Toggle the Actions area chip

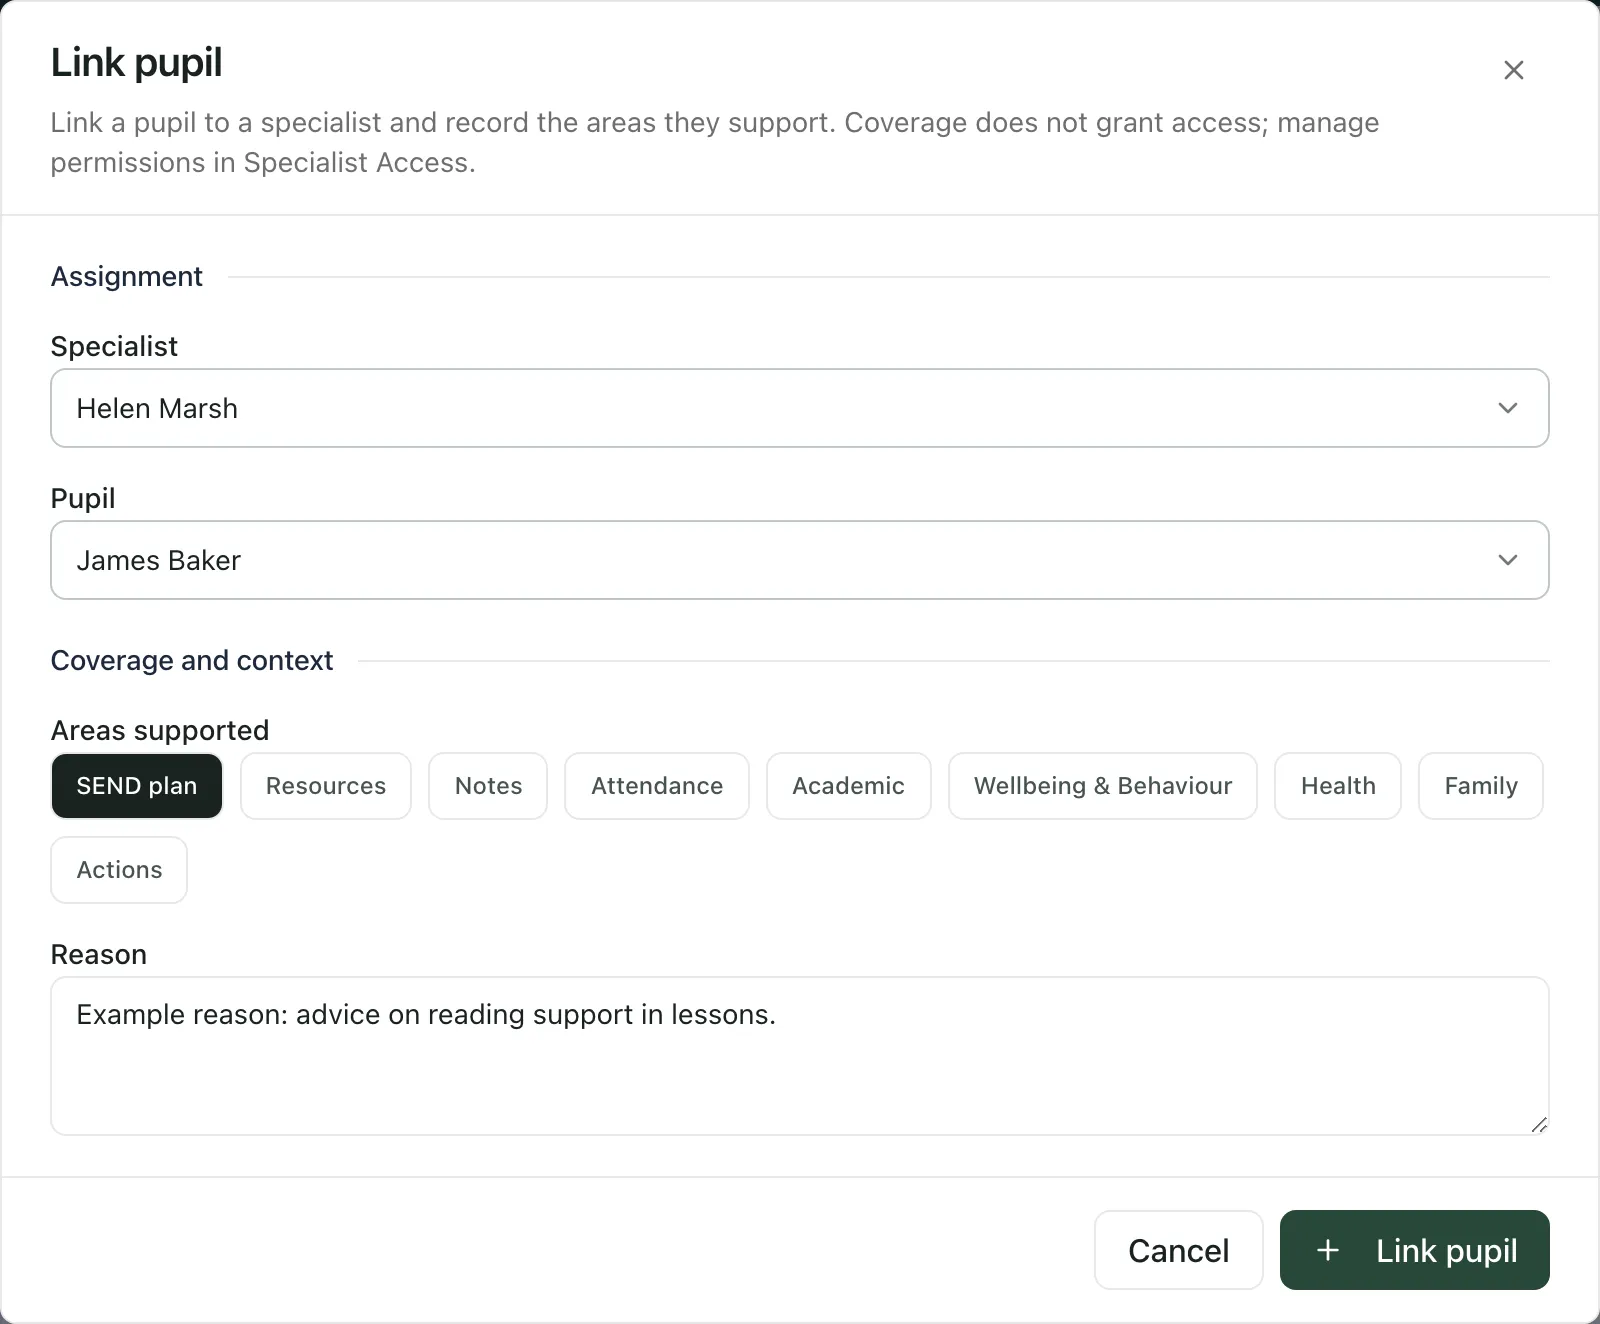click(x=119, y=870)
